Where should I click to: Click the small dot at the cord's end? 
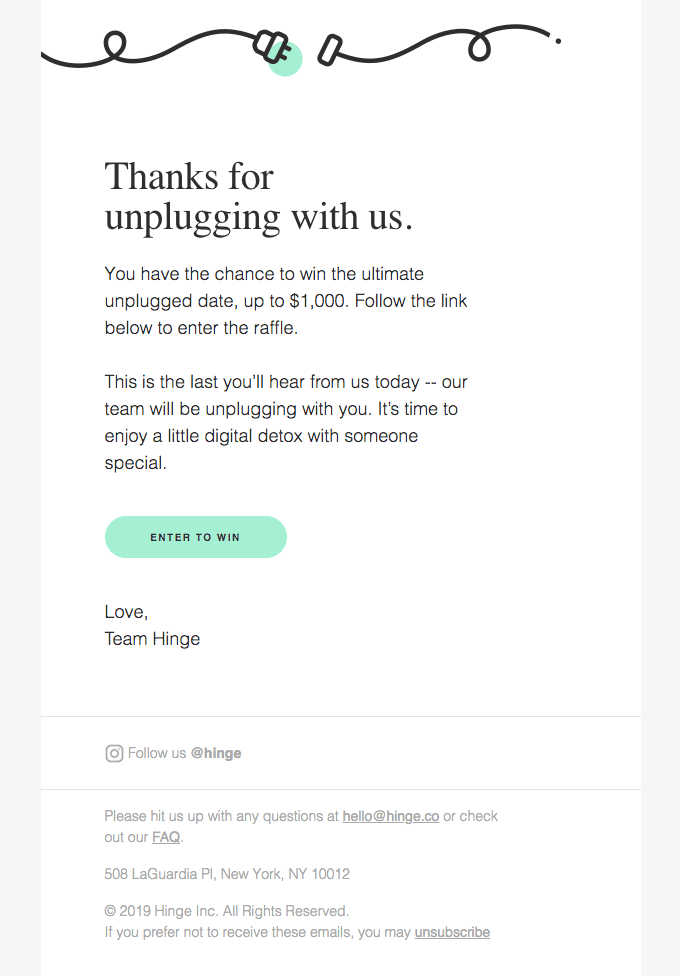558,41
